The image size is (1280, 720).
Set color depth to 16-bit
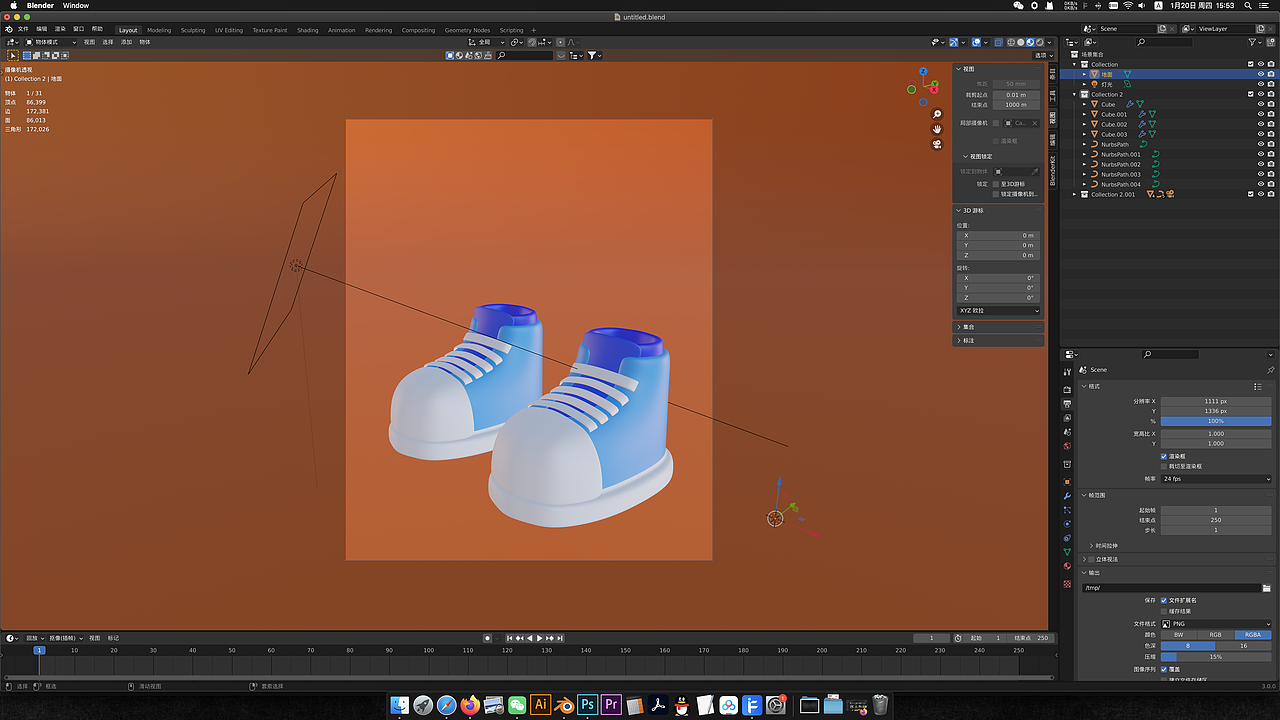tap(1244, 646)
